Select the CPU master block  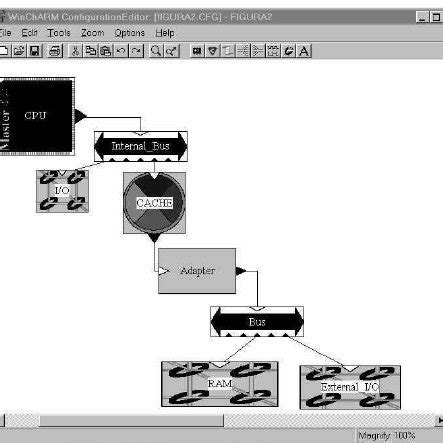pos(37,116)
